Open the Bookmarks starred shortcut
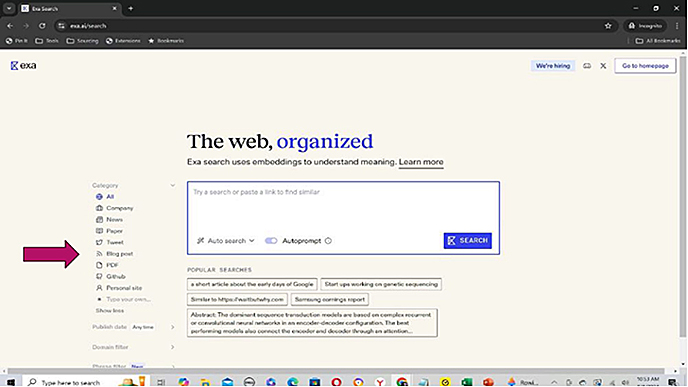688x387 pixels. [x=166, y=41]
